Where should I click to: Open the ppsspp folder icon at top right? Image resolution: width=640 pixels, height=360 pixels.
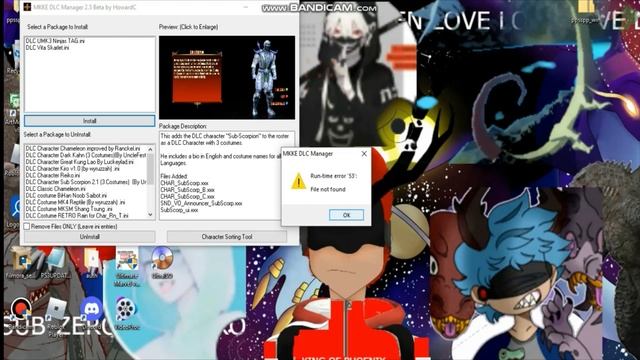(586, 11)
